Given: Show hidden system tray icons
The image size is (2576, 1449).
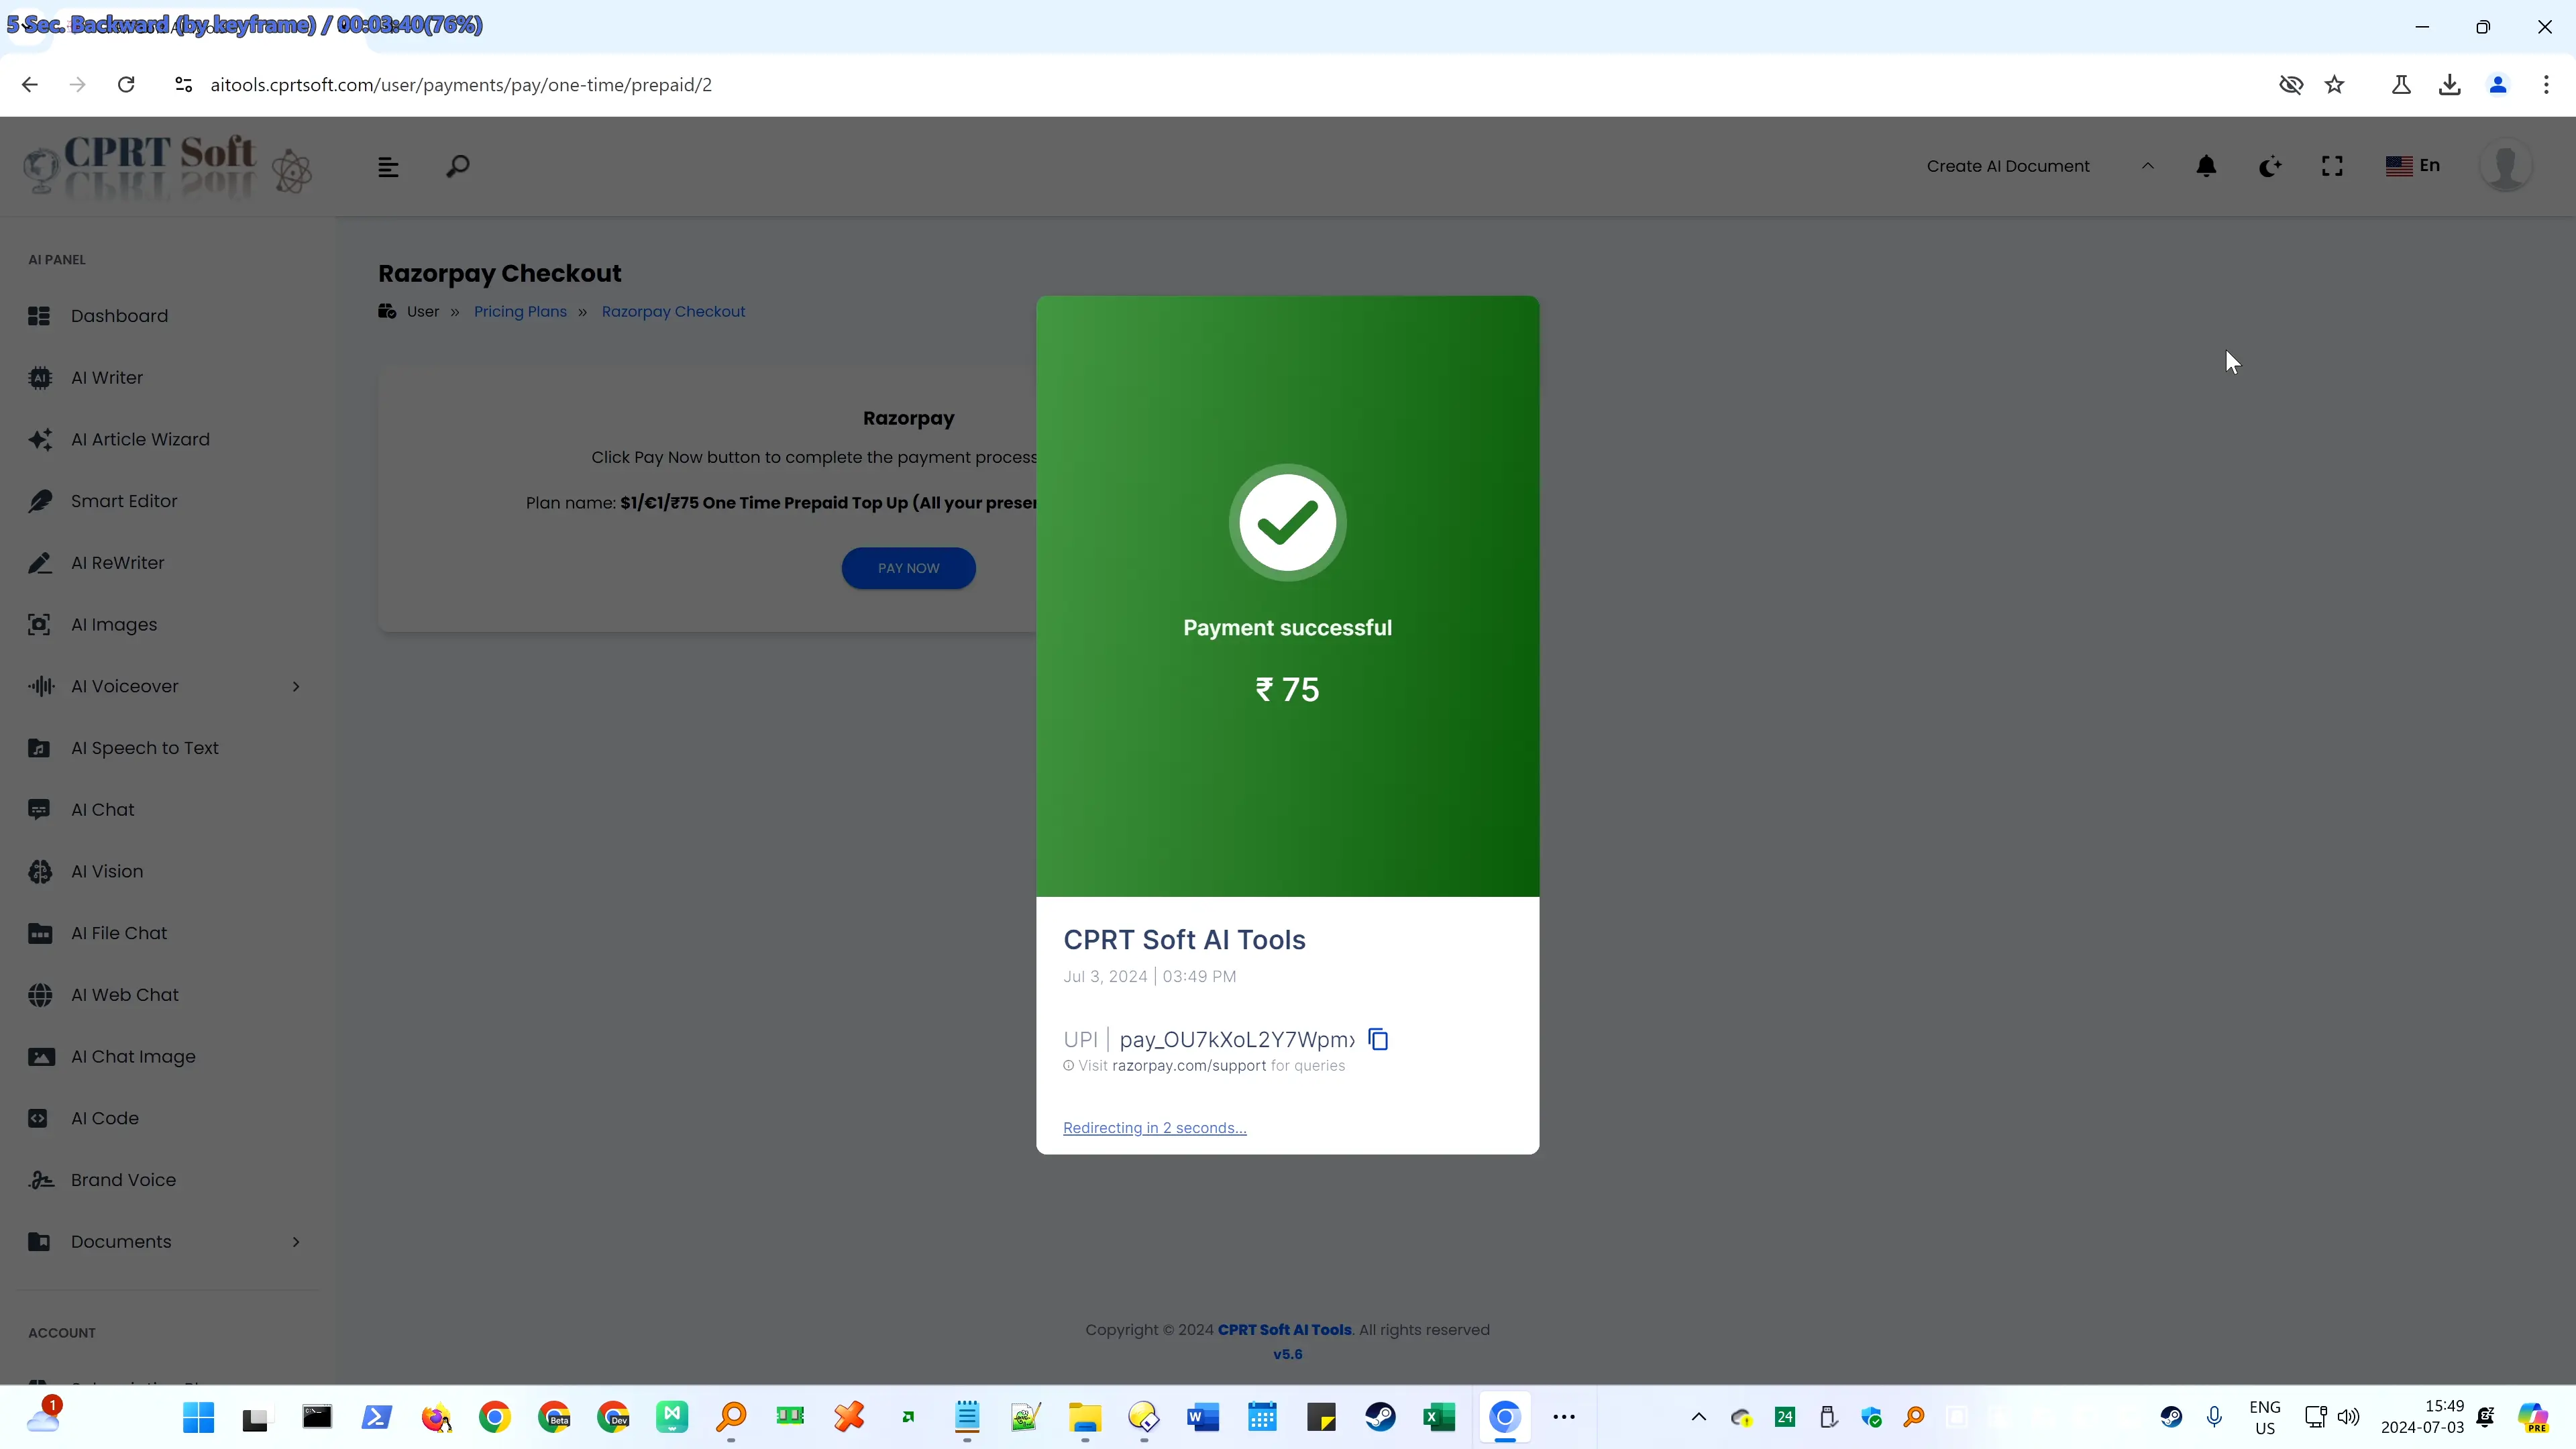Looking at the screenshot, I should click(1698, 1417).
